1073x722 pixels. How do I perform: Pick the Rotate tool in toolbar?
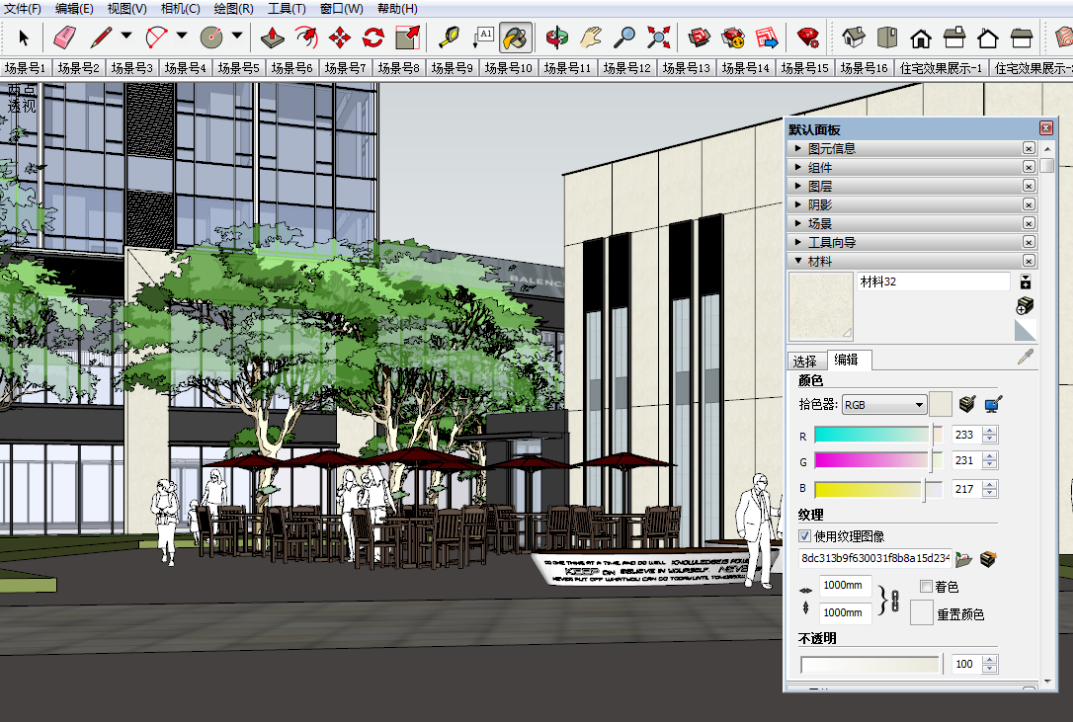tap(373, 38)
